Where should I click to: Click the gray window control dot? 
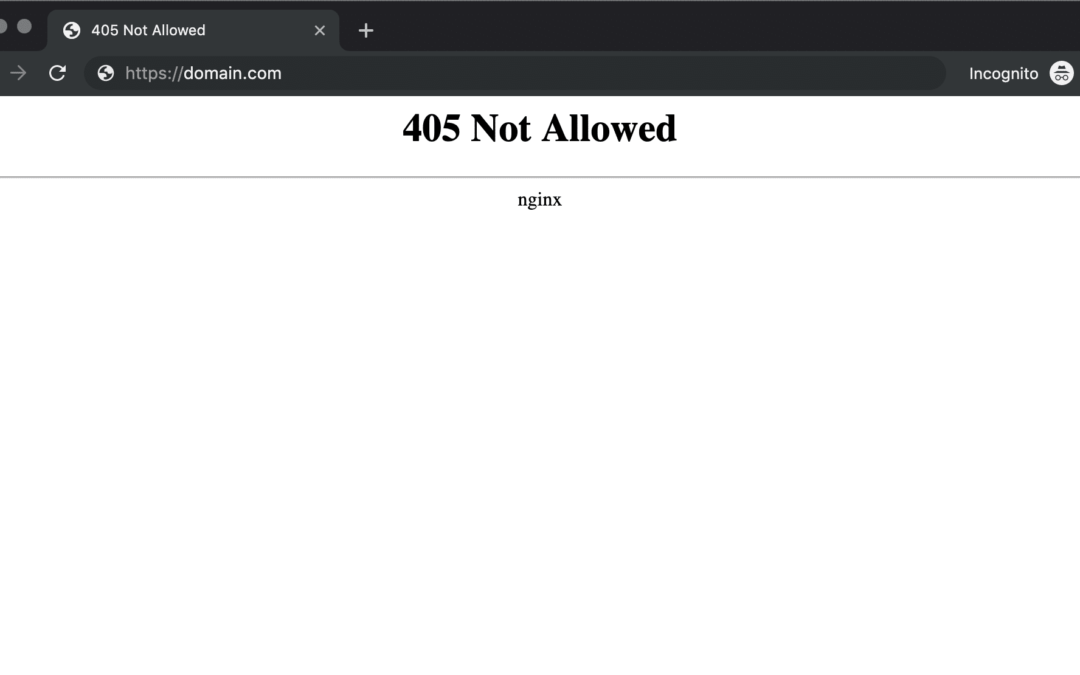point(25,26)
